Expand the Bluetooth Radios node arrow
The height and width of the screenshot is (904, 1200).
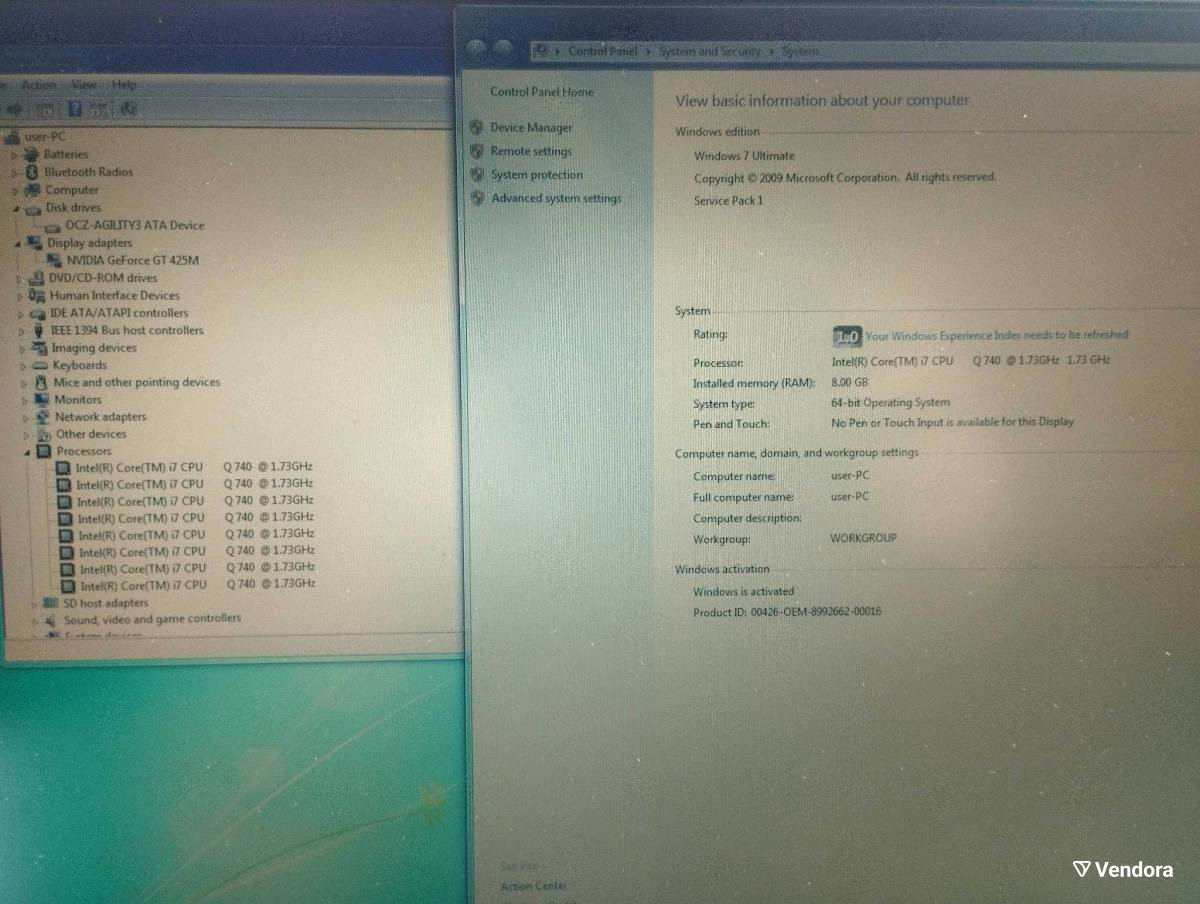[15, 172]
